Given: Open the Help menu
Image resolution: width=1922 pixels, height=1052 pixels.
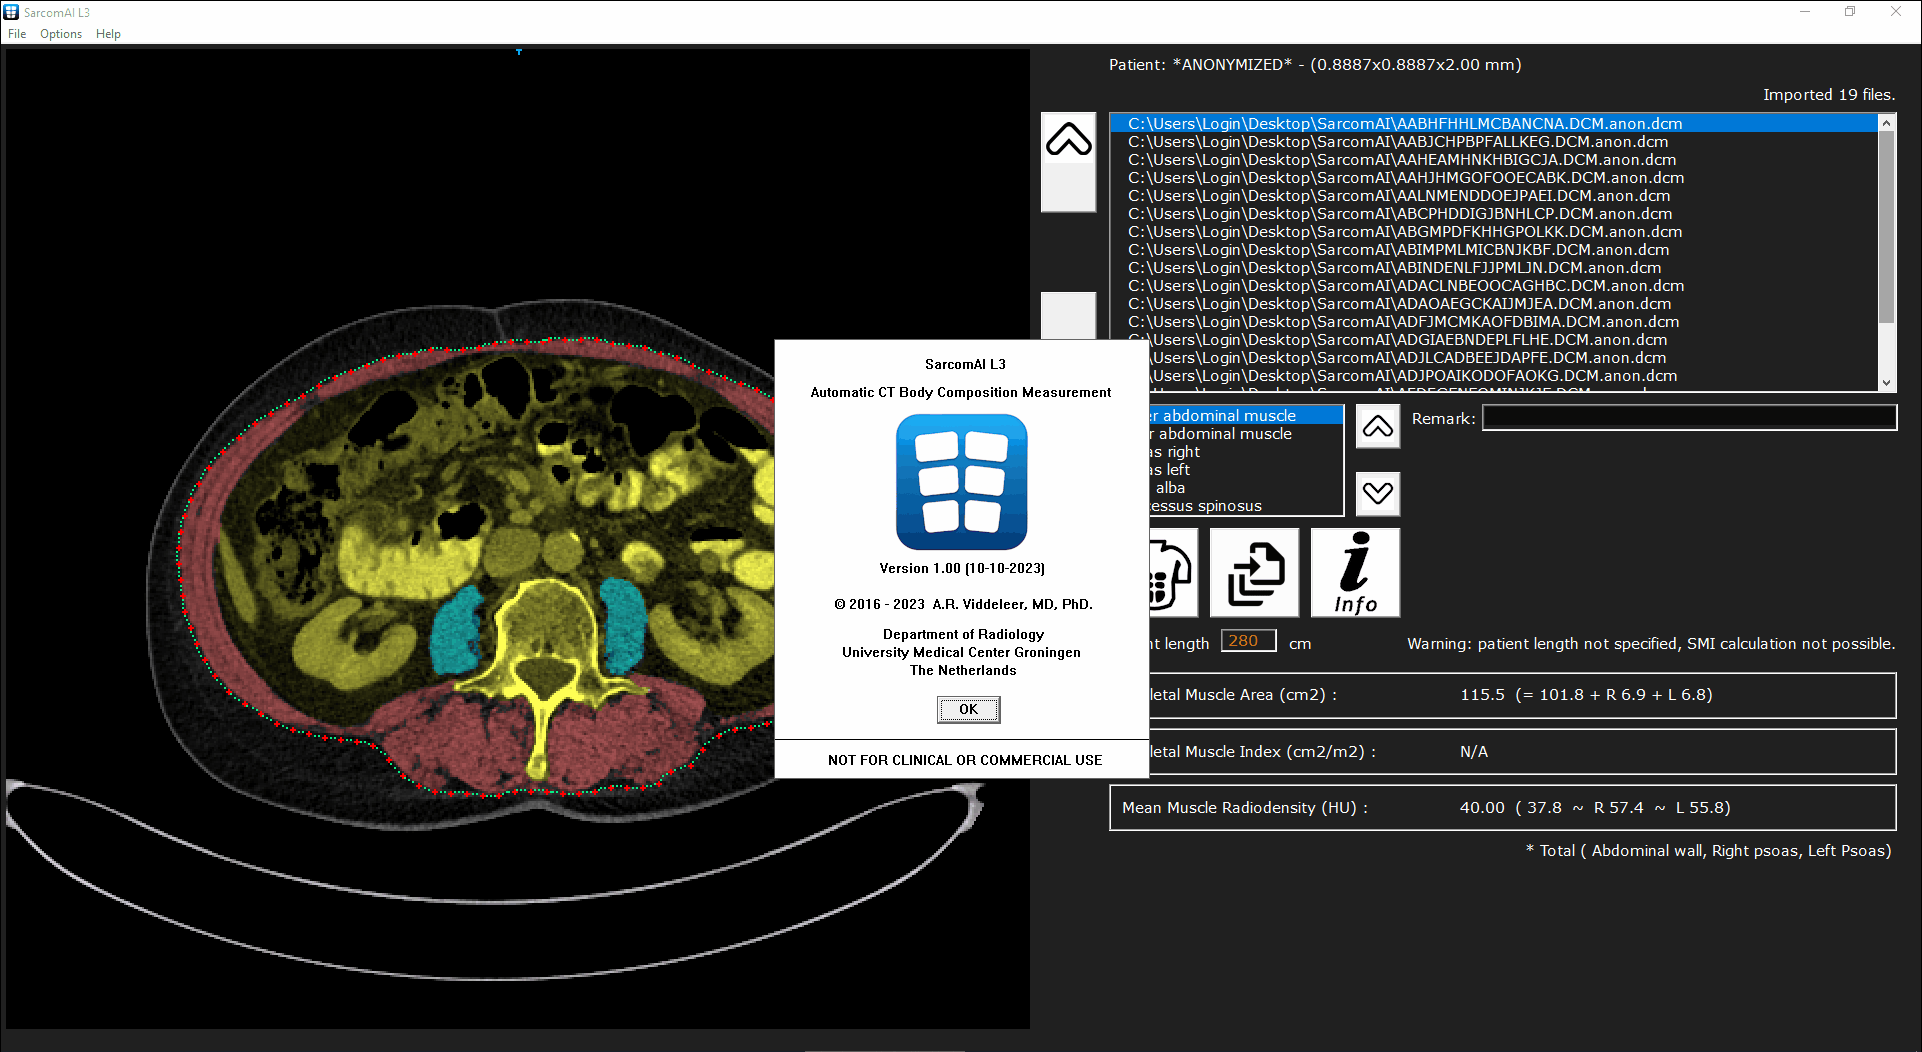Looking at the screenshot, I should [x=108, y=34].
